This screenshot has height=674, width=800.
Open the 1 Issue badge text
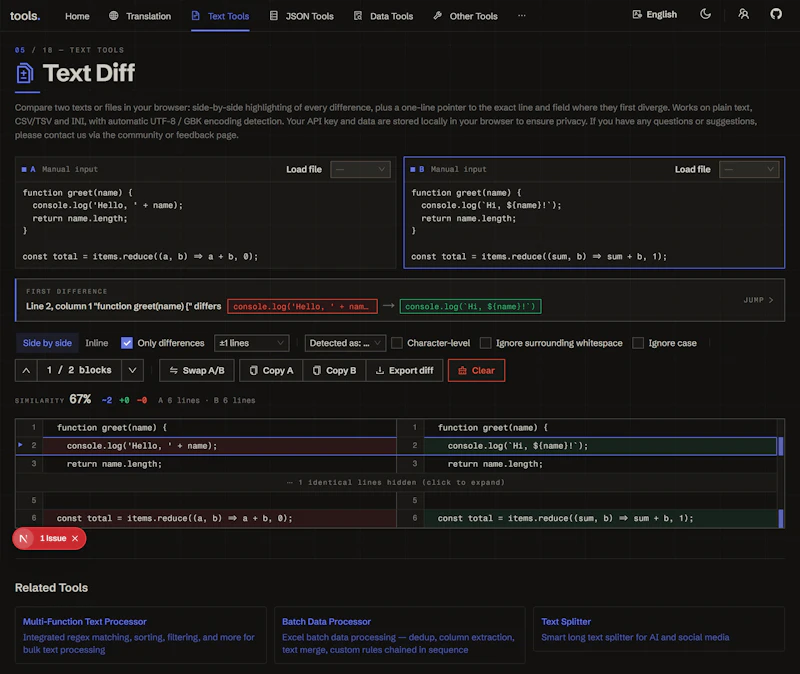point(53,538)
